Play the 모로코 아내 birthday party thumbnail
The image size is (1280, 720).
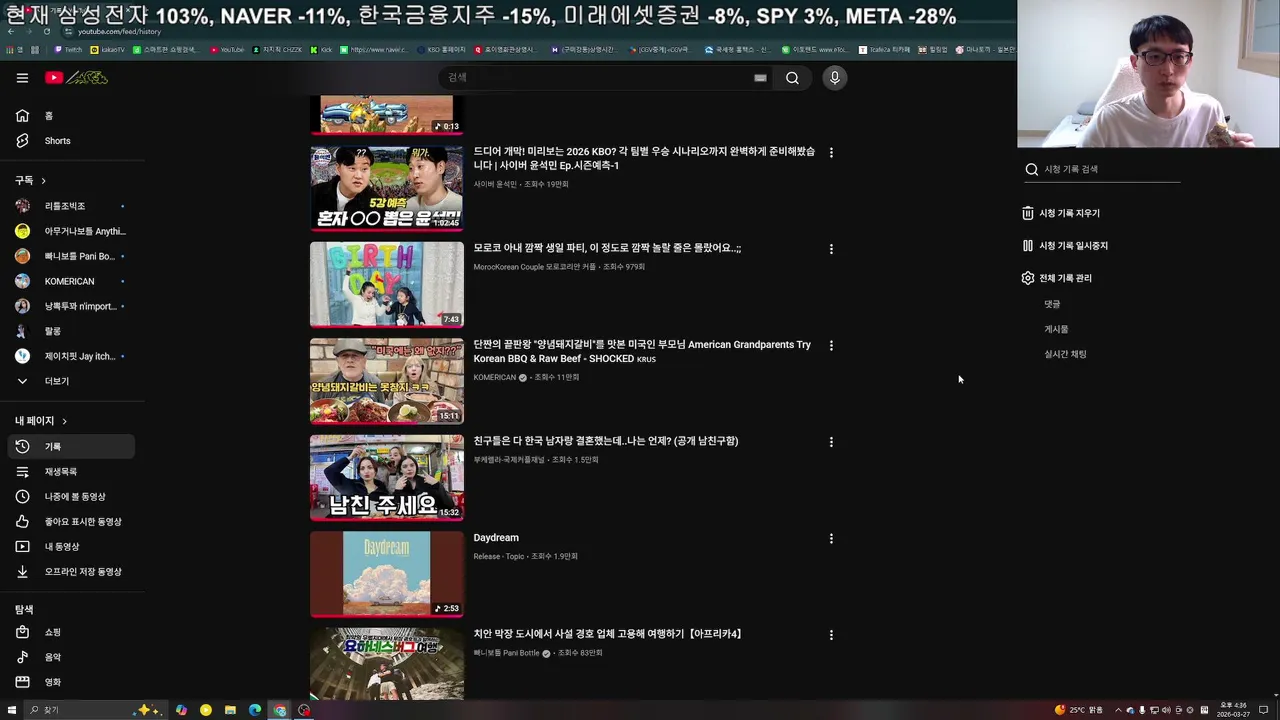[387, 284]
